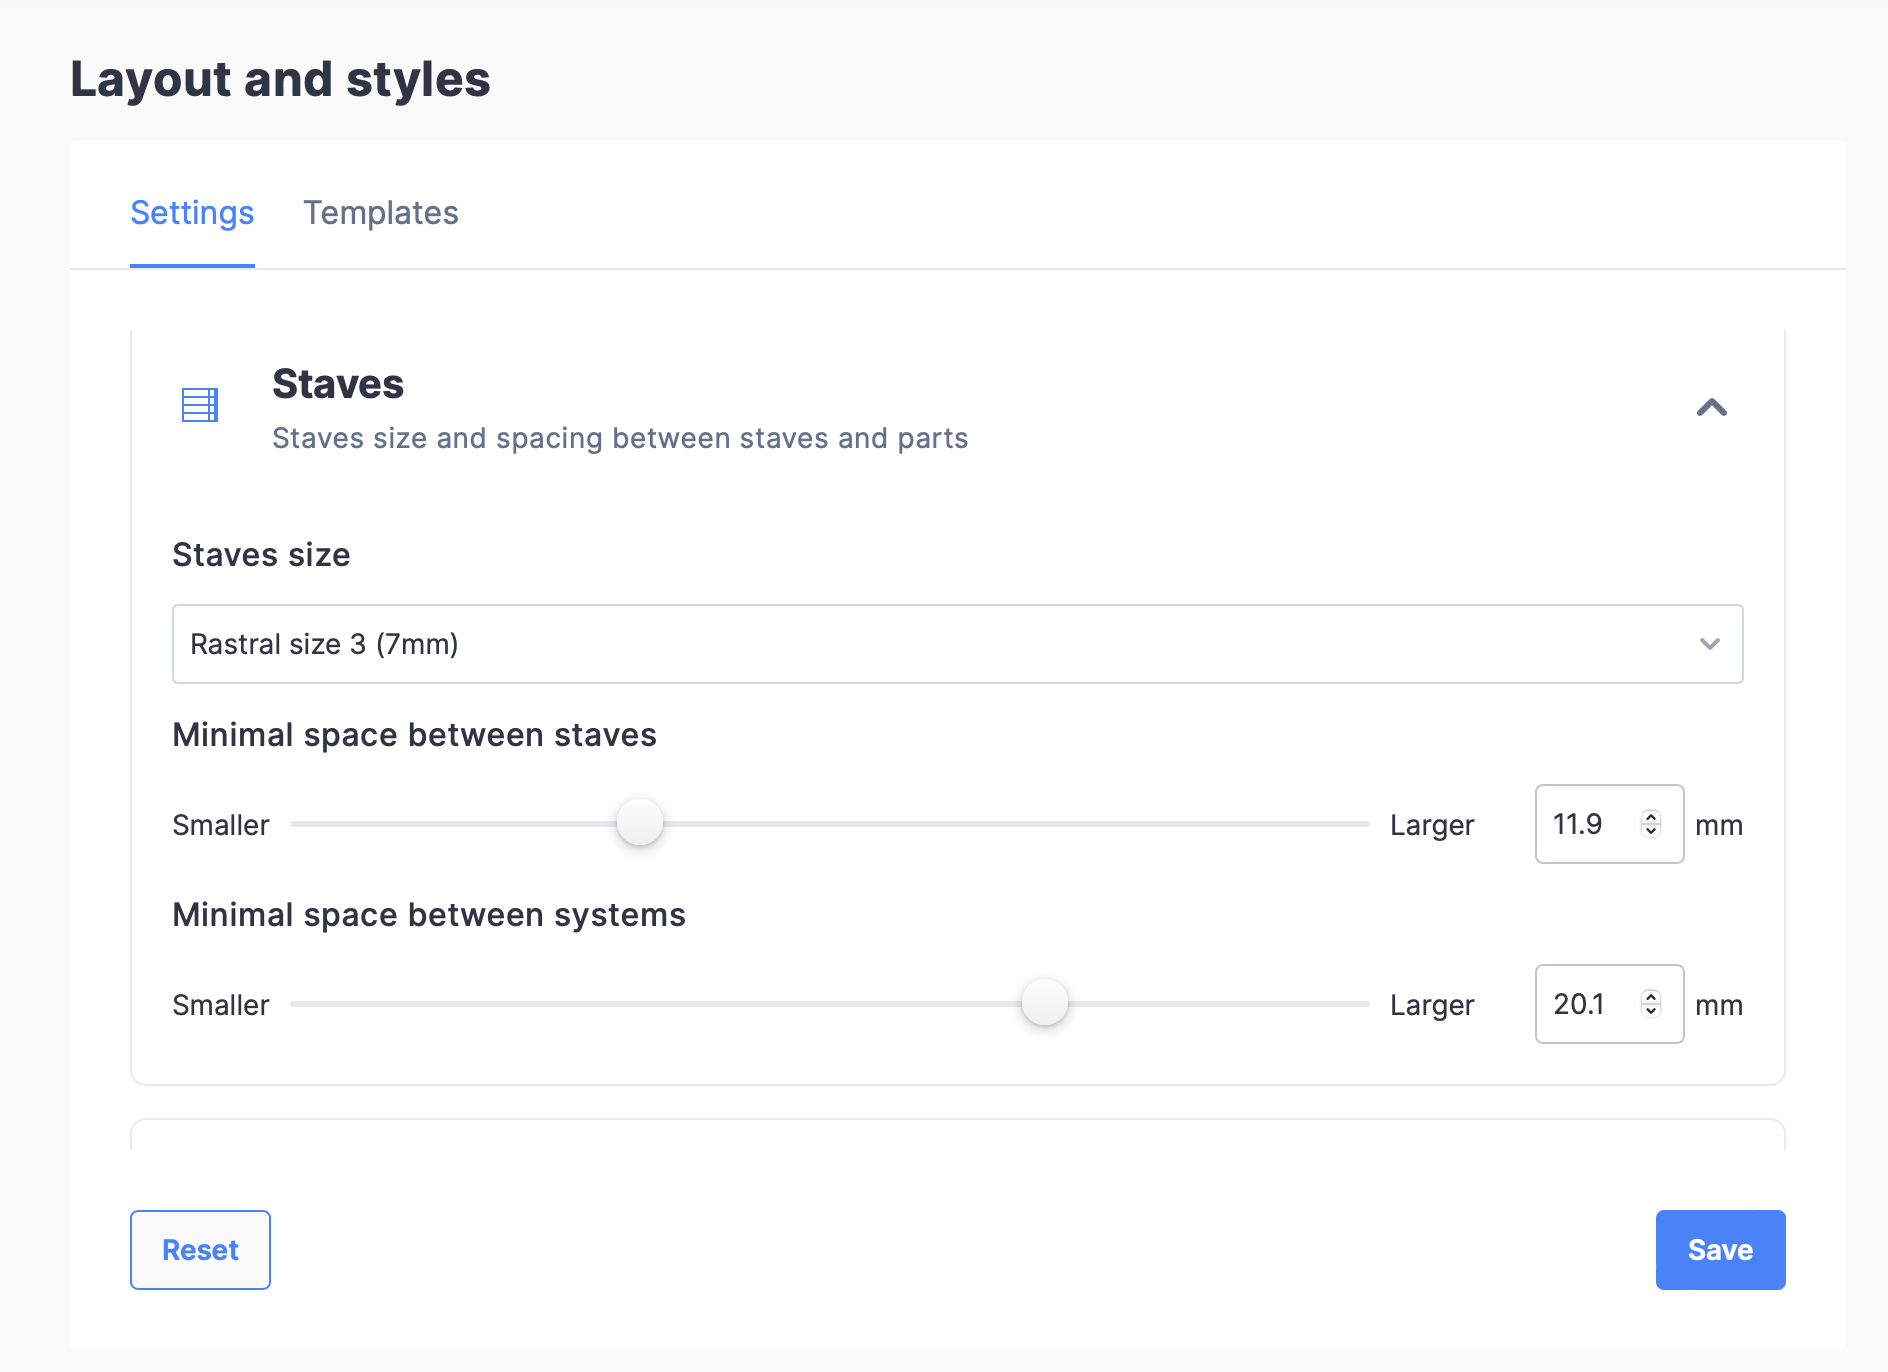Image resolution: width=1888 pixels, height=1372 pixels.
Task: Save the layout settings
Action: coord(1720,1249)
